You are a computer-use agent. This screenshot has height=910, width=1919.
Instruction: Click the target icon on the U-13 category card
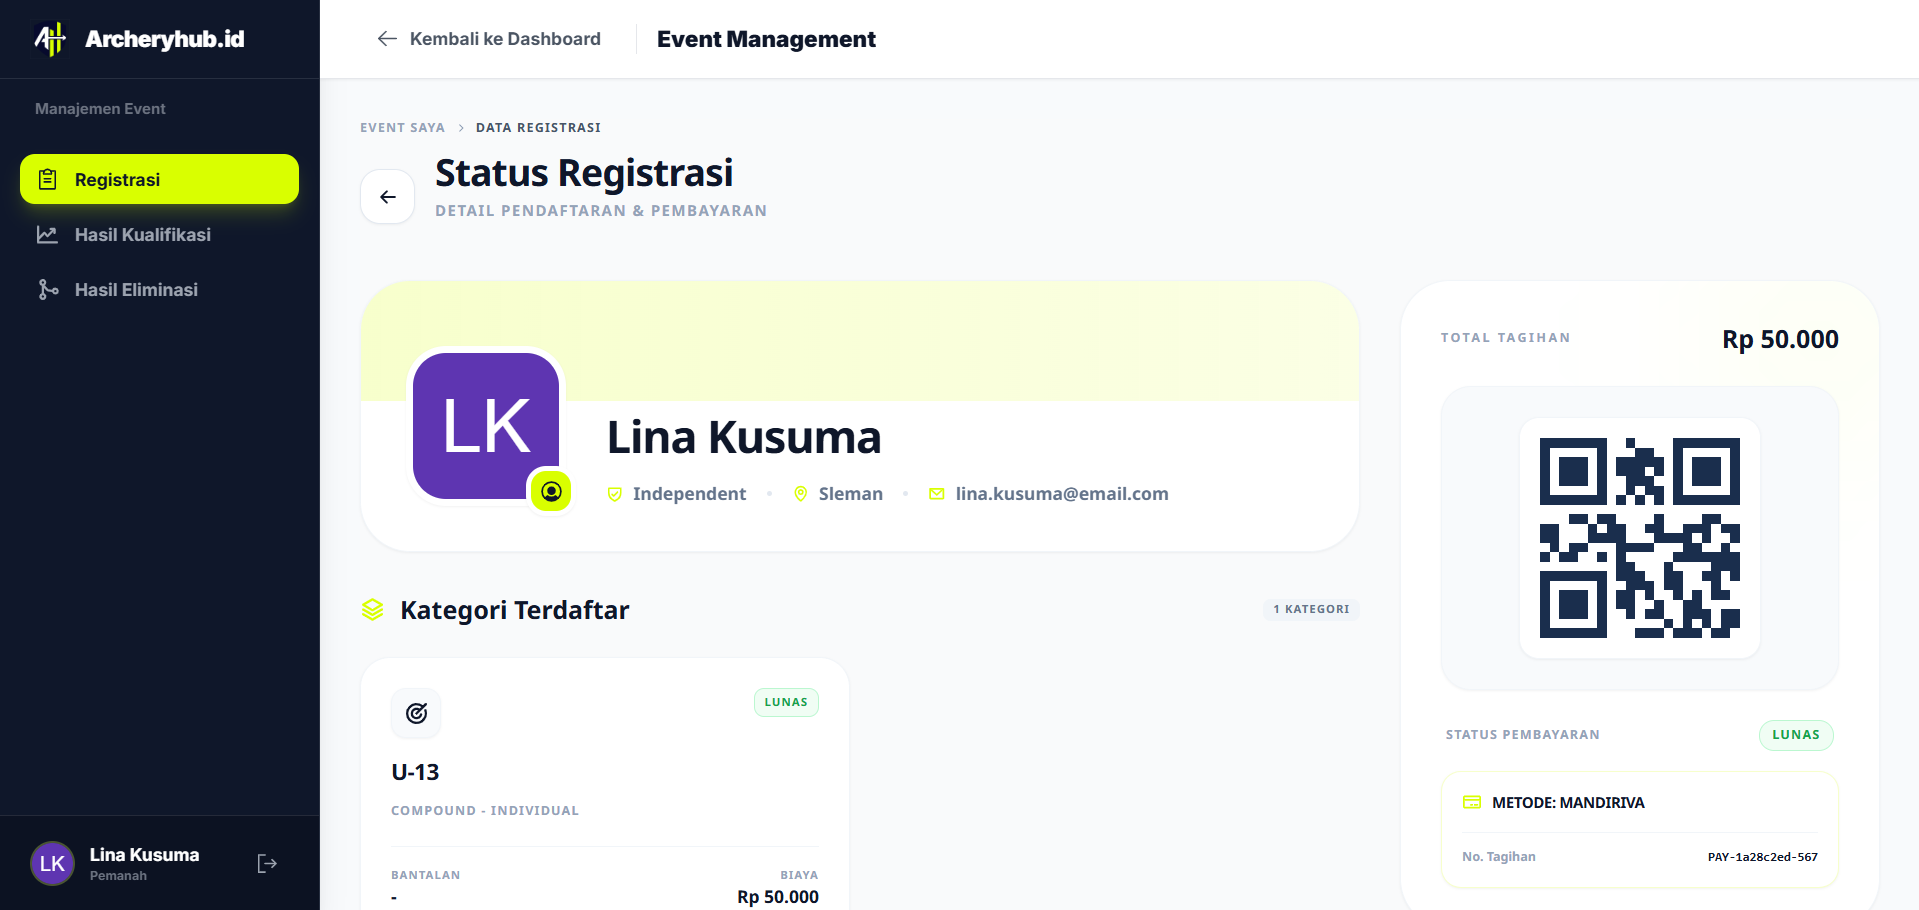(416, 713)
